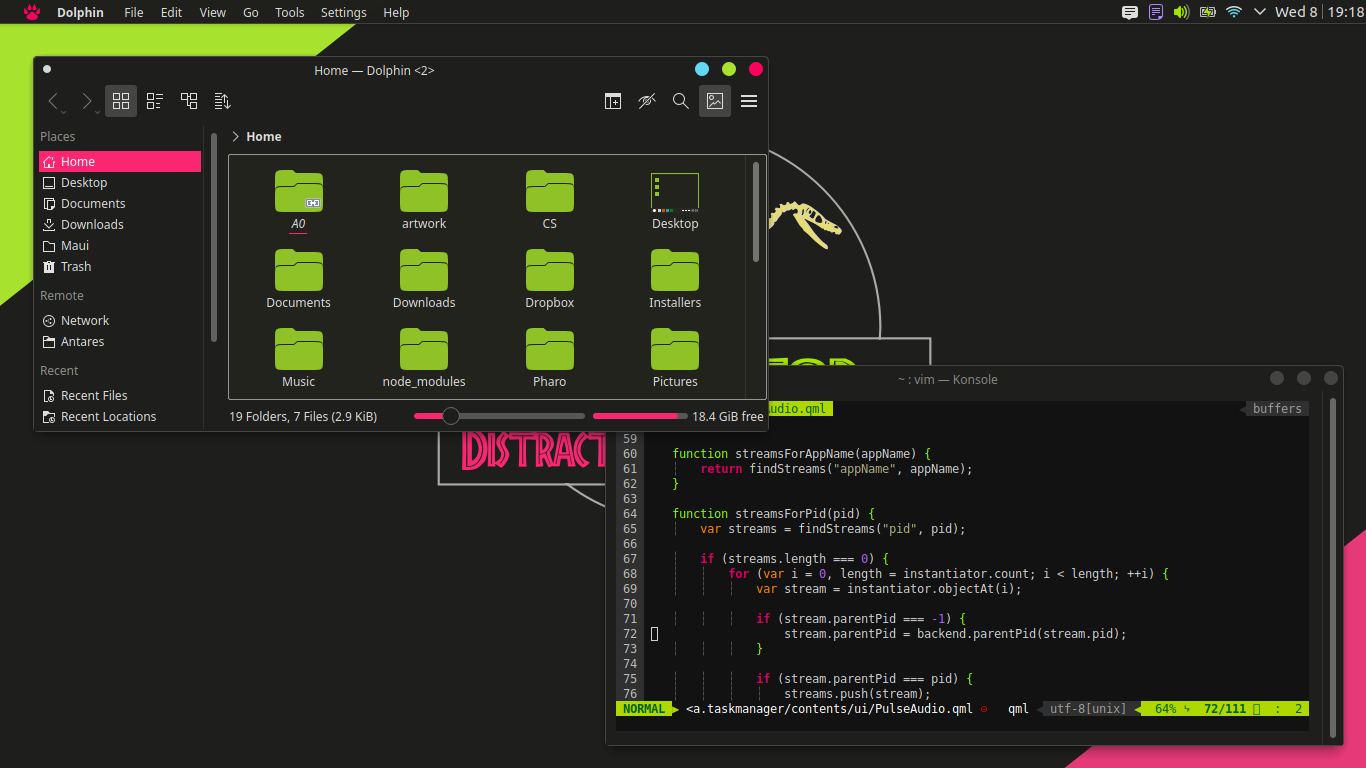
Task: Open the search bar in Dolphin
Action: [681, 100]
